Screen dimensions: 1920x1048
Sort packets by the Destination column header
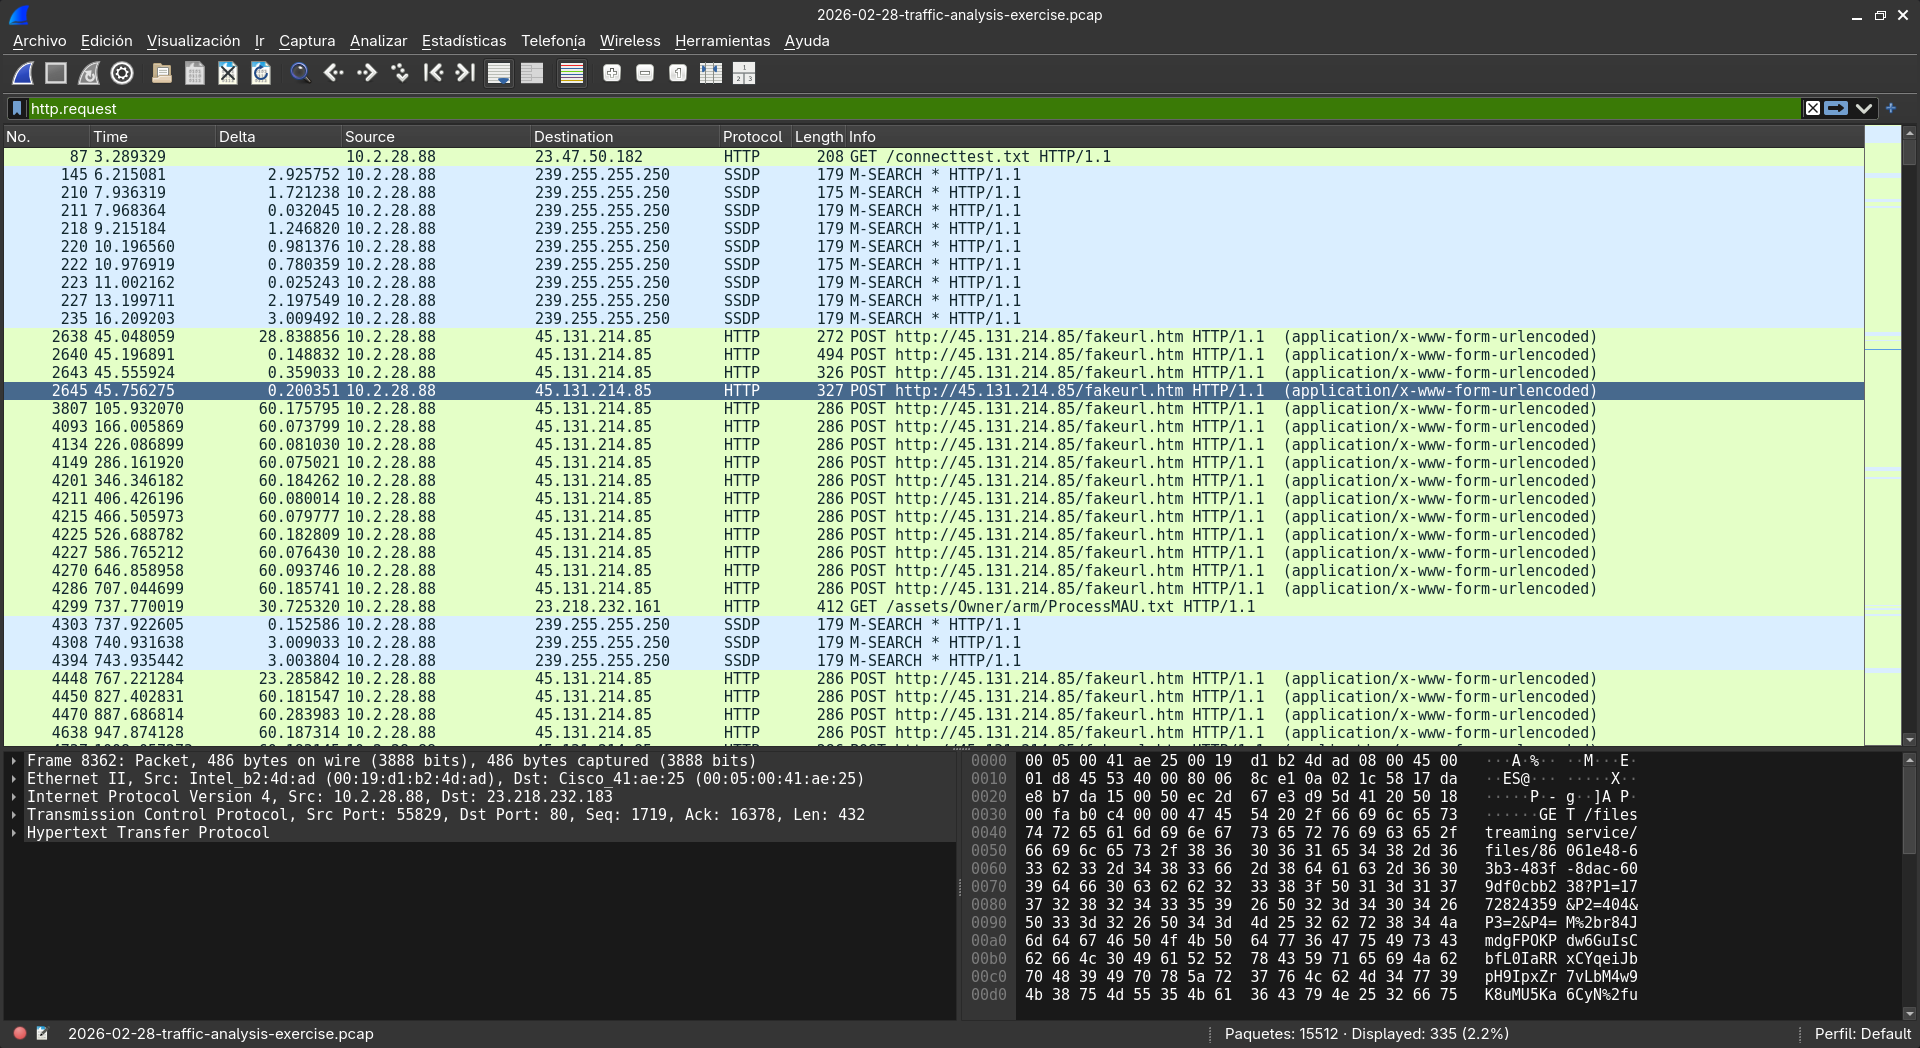coord(623,137)
